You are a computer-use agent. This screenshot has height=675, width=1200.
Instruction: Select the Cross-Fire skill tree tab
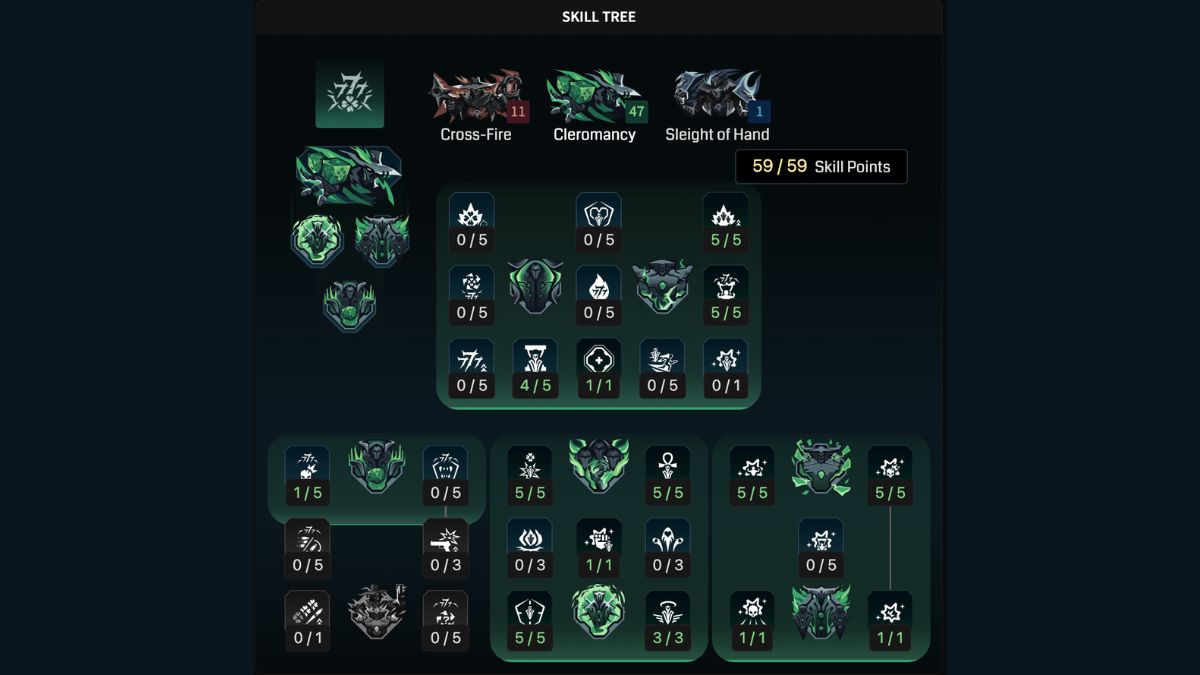476,106
